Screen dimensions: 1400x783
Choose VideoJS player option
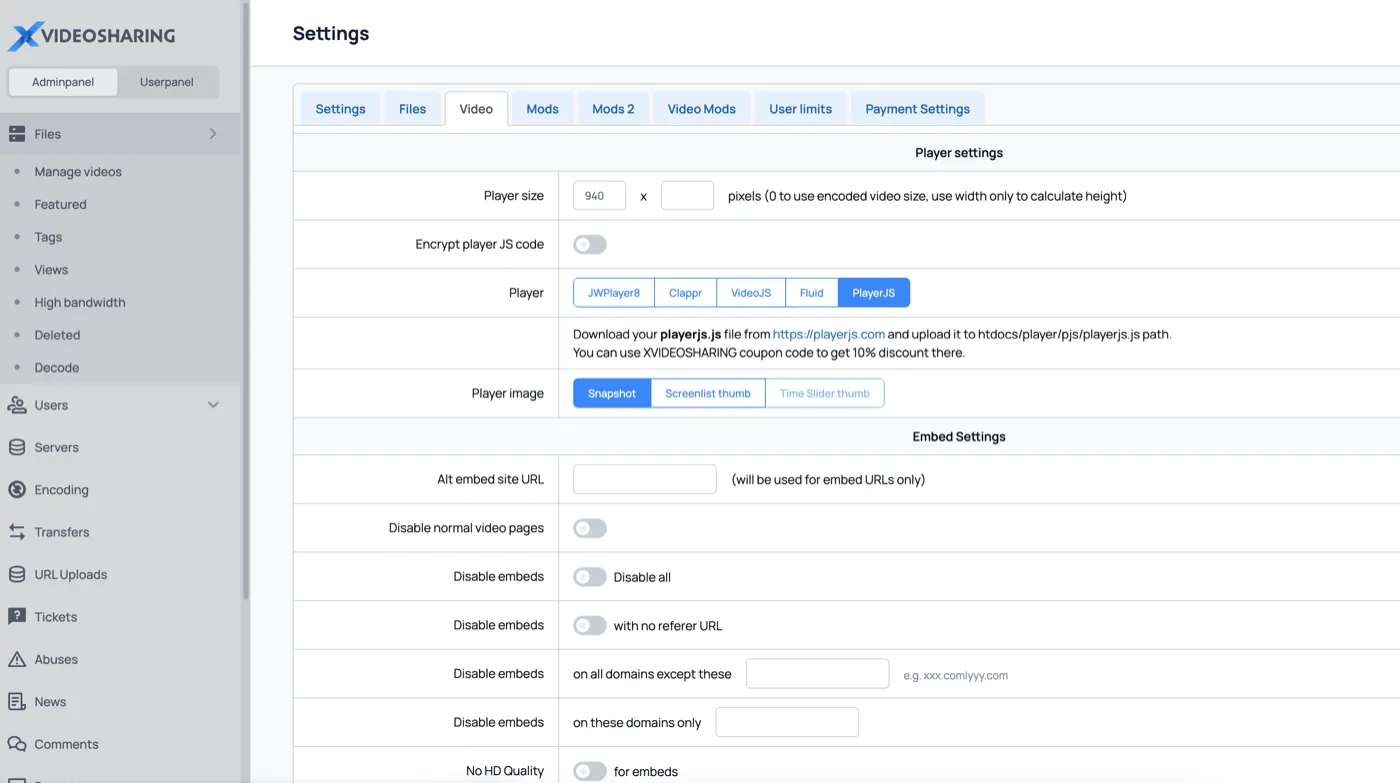[x=751, y=293]
